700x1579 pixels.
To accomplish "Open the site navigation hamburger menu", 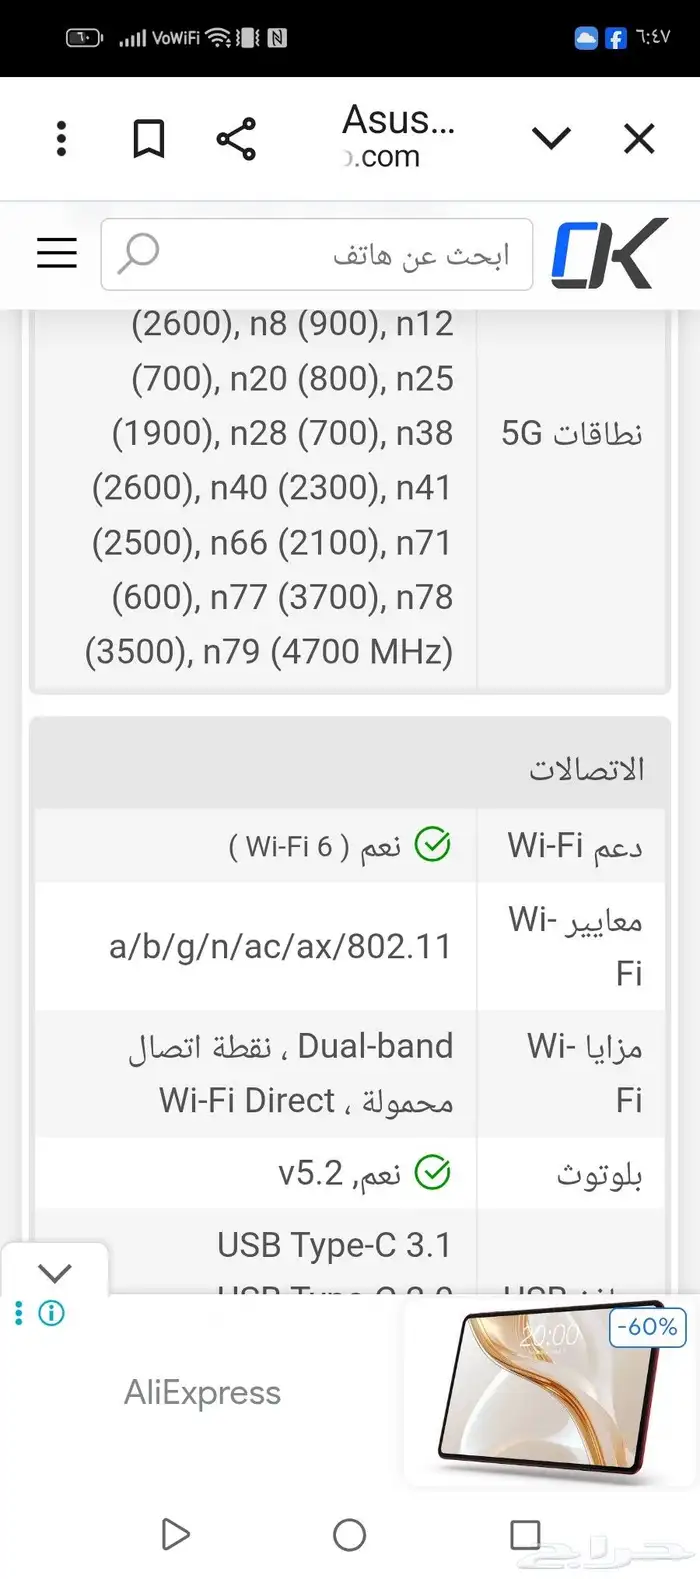I will 56,254.
